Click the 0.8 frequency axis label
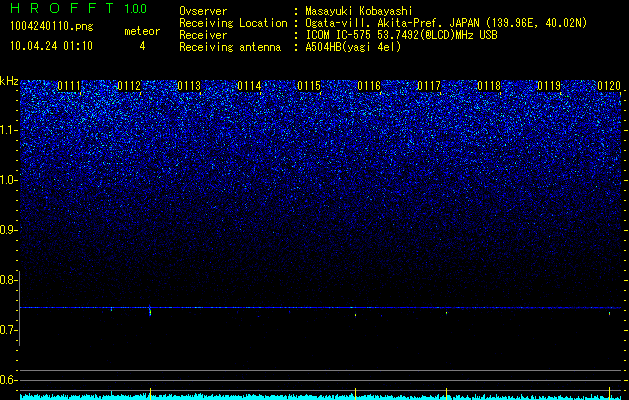Screen dimensions: 629x400 8,280
